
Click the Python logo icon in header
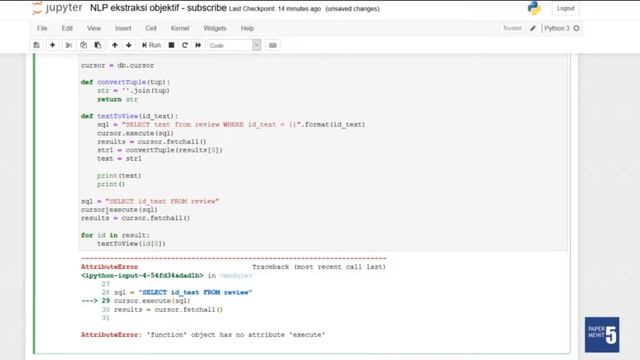pyautogui.click(x=534, y=8)
